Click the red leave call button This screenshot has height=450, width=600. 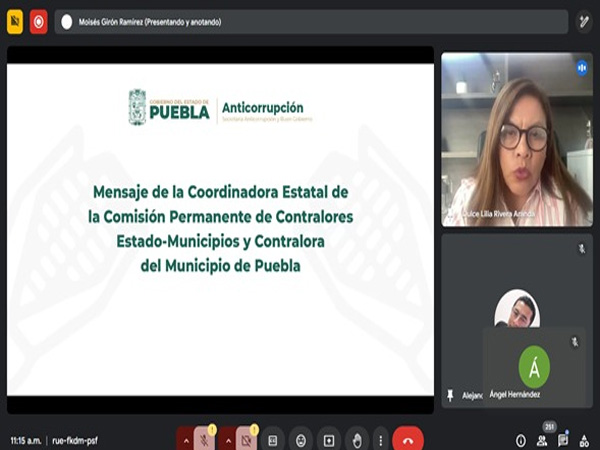(x=407, y=439)
